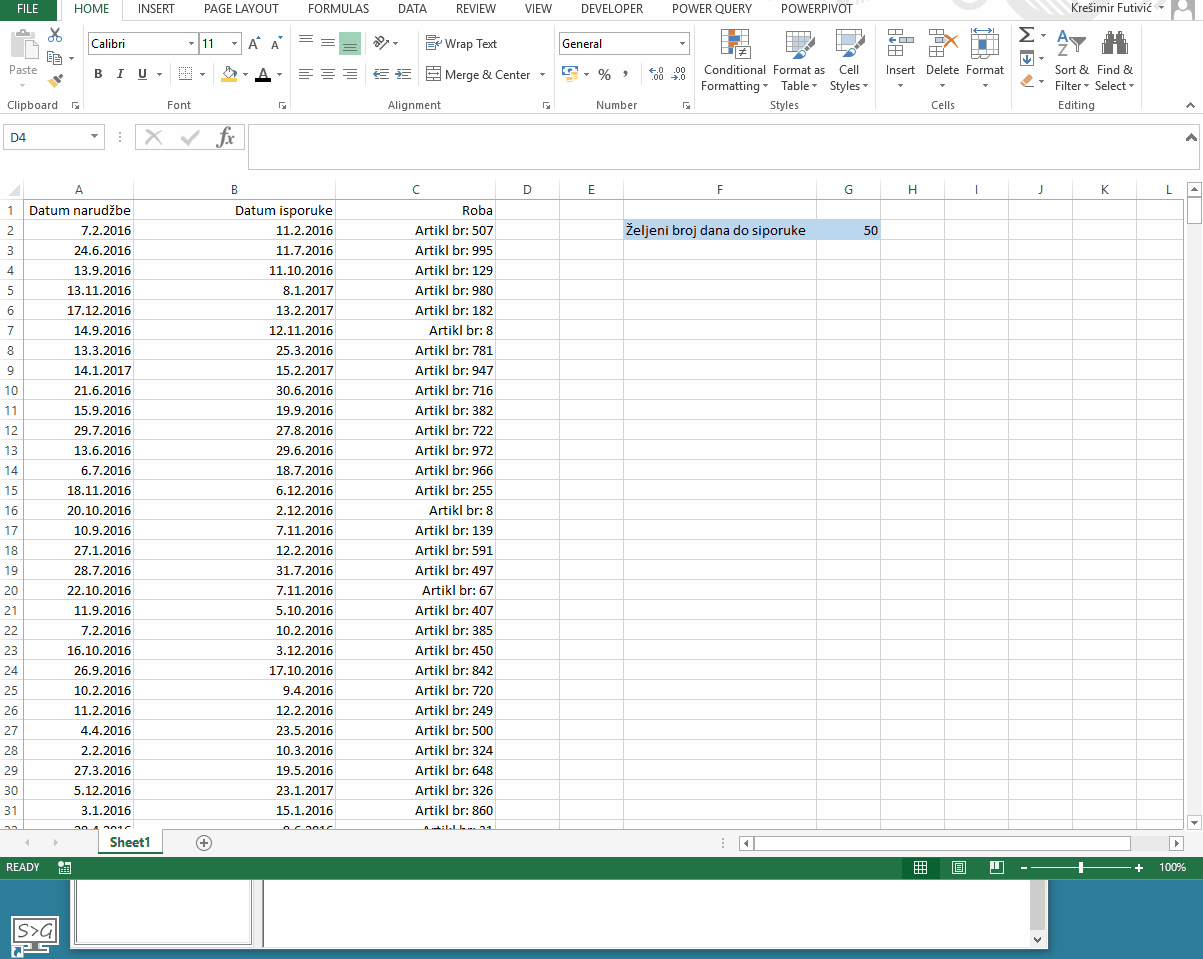The image size is (1203, 959).
Task: Open Find & Select button
Action: [x=1114, y=60]
